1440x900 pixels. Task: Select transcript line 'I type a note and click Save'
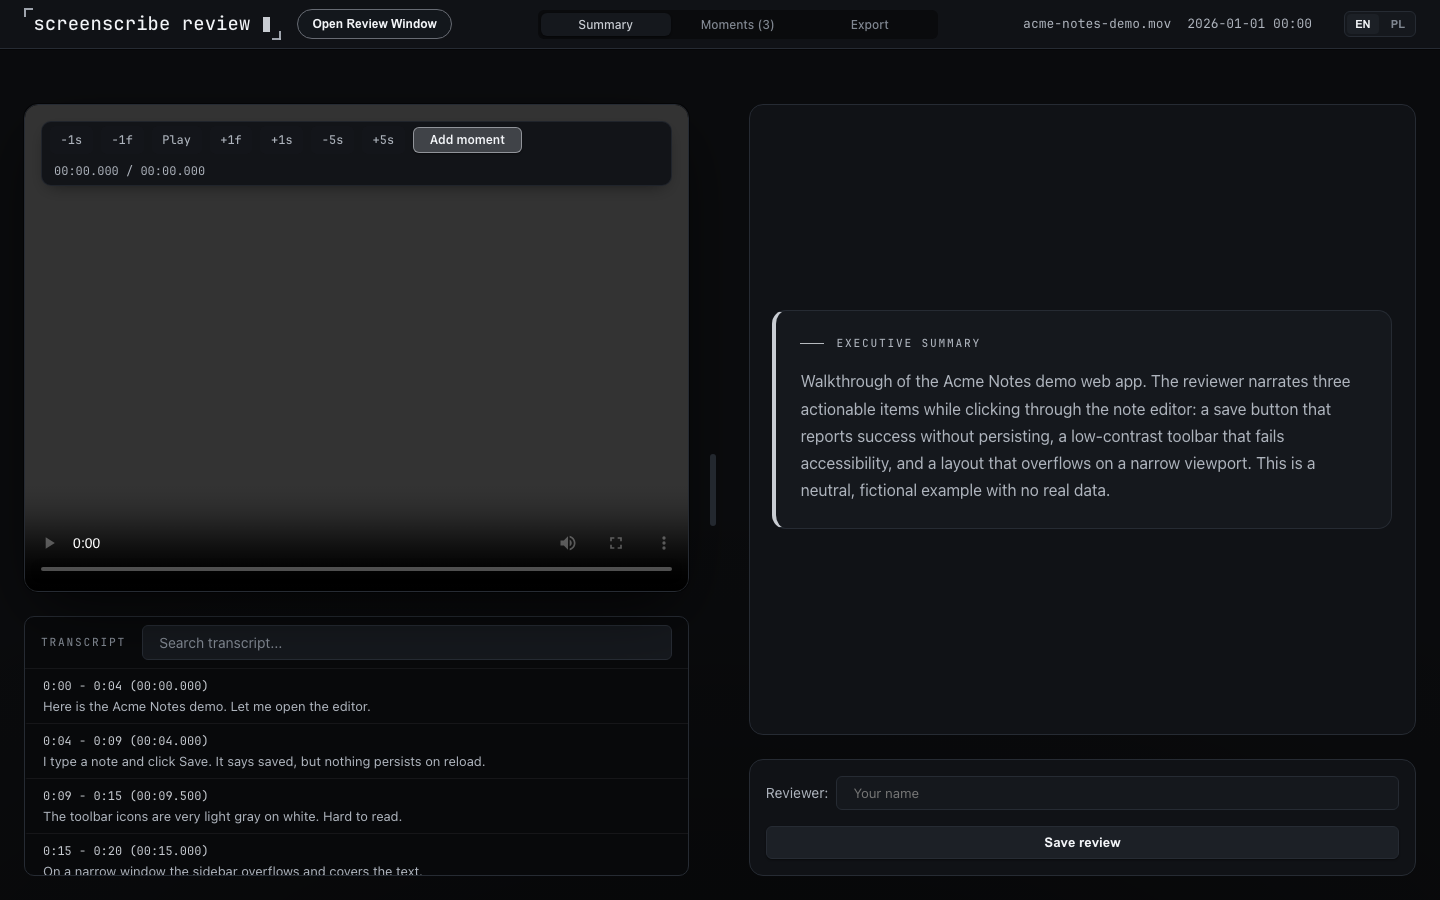click(x=356, y=751)
